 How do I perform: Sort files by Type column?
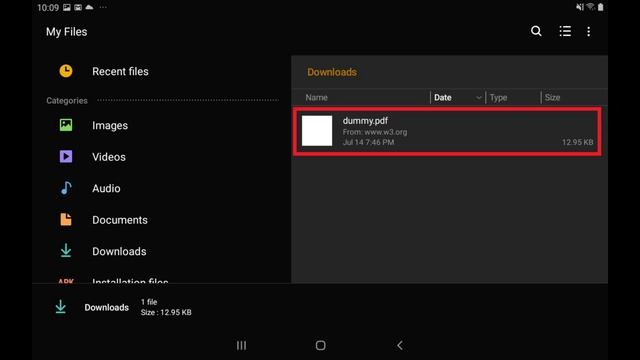point(498,98)
